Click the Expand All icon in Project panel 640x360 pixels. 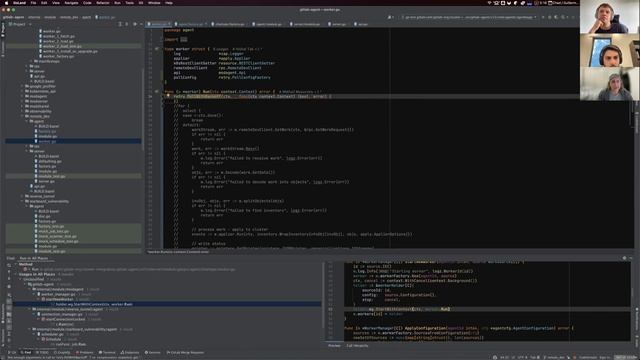120,24
